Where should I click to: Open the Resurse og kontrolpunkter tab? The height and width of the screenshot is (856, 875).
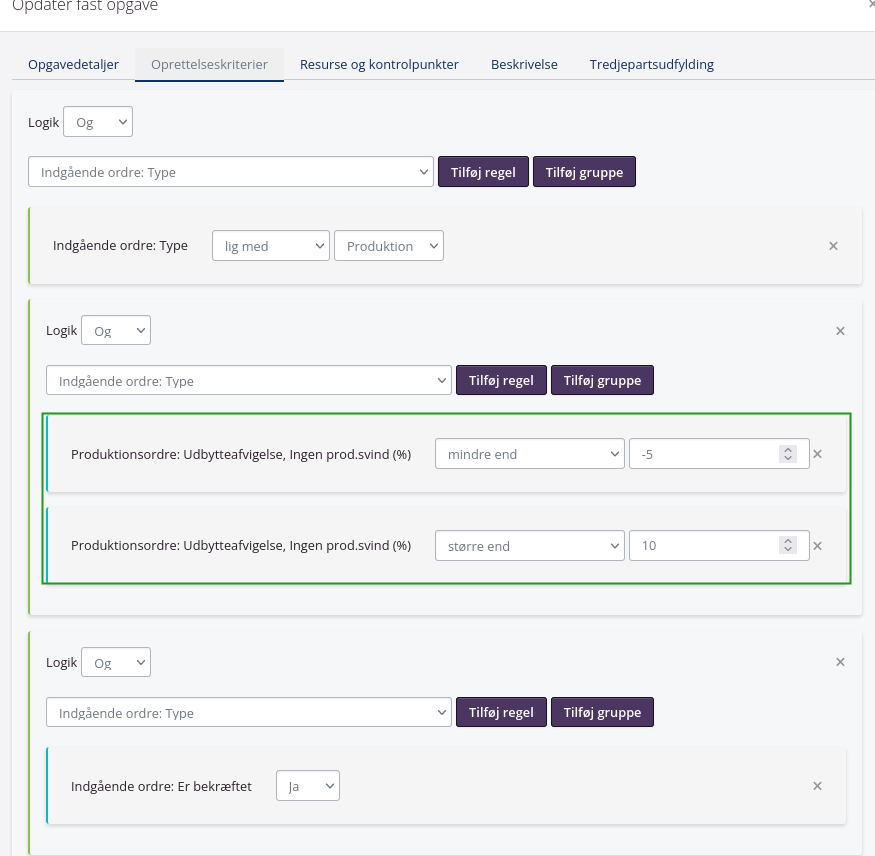379,64
